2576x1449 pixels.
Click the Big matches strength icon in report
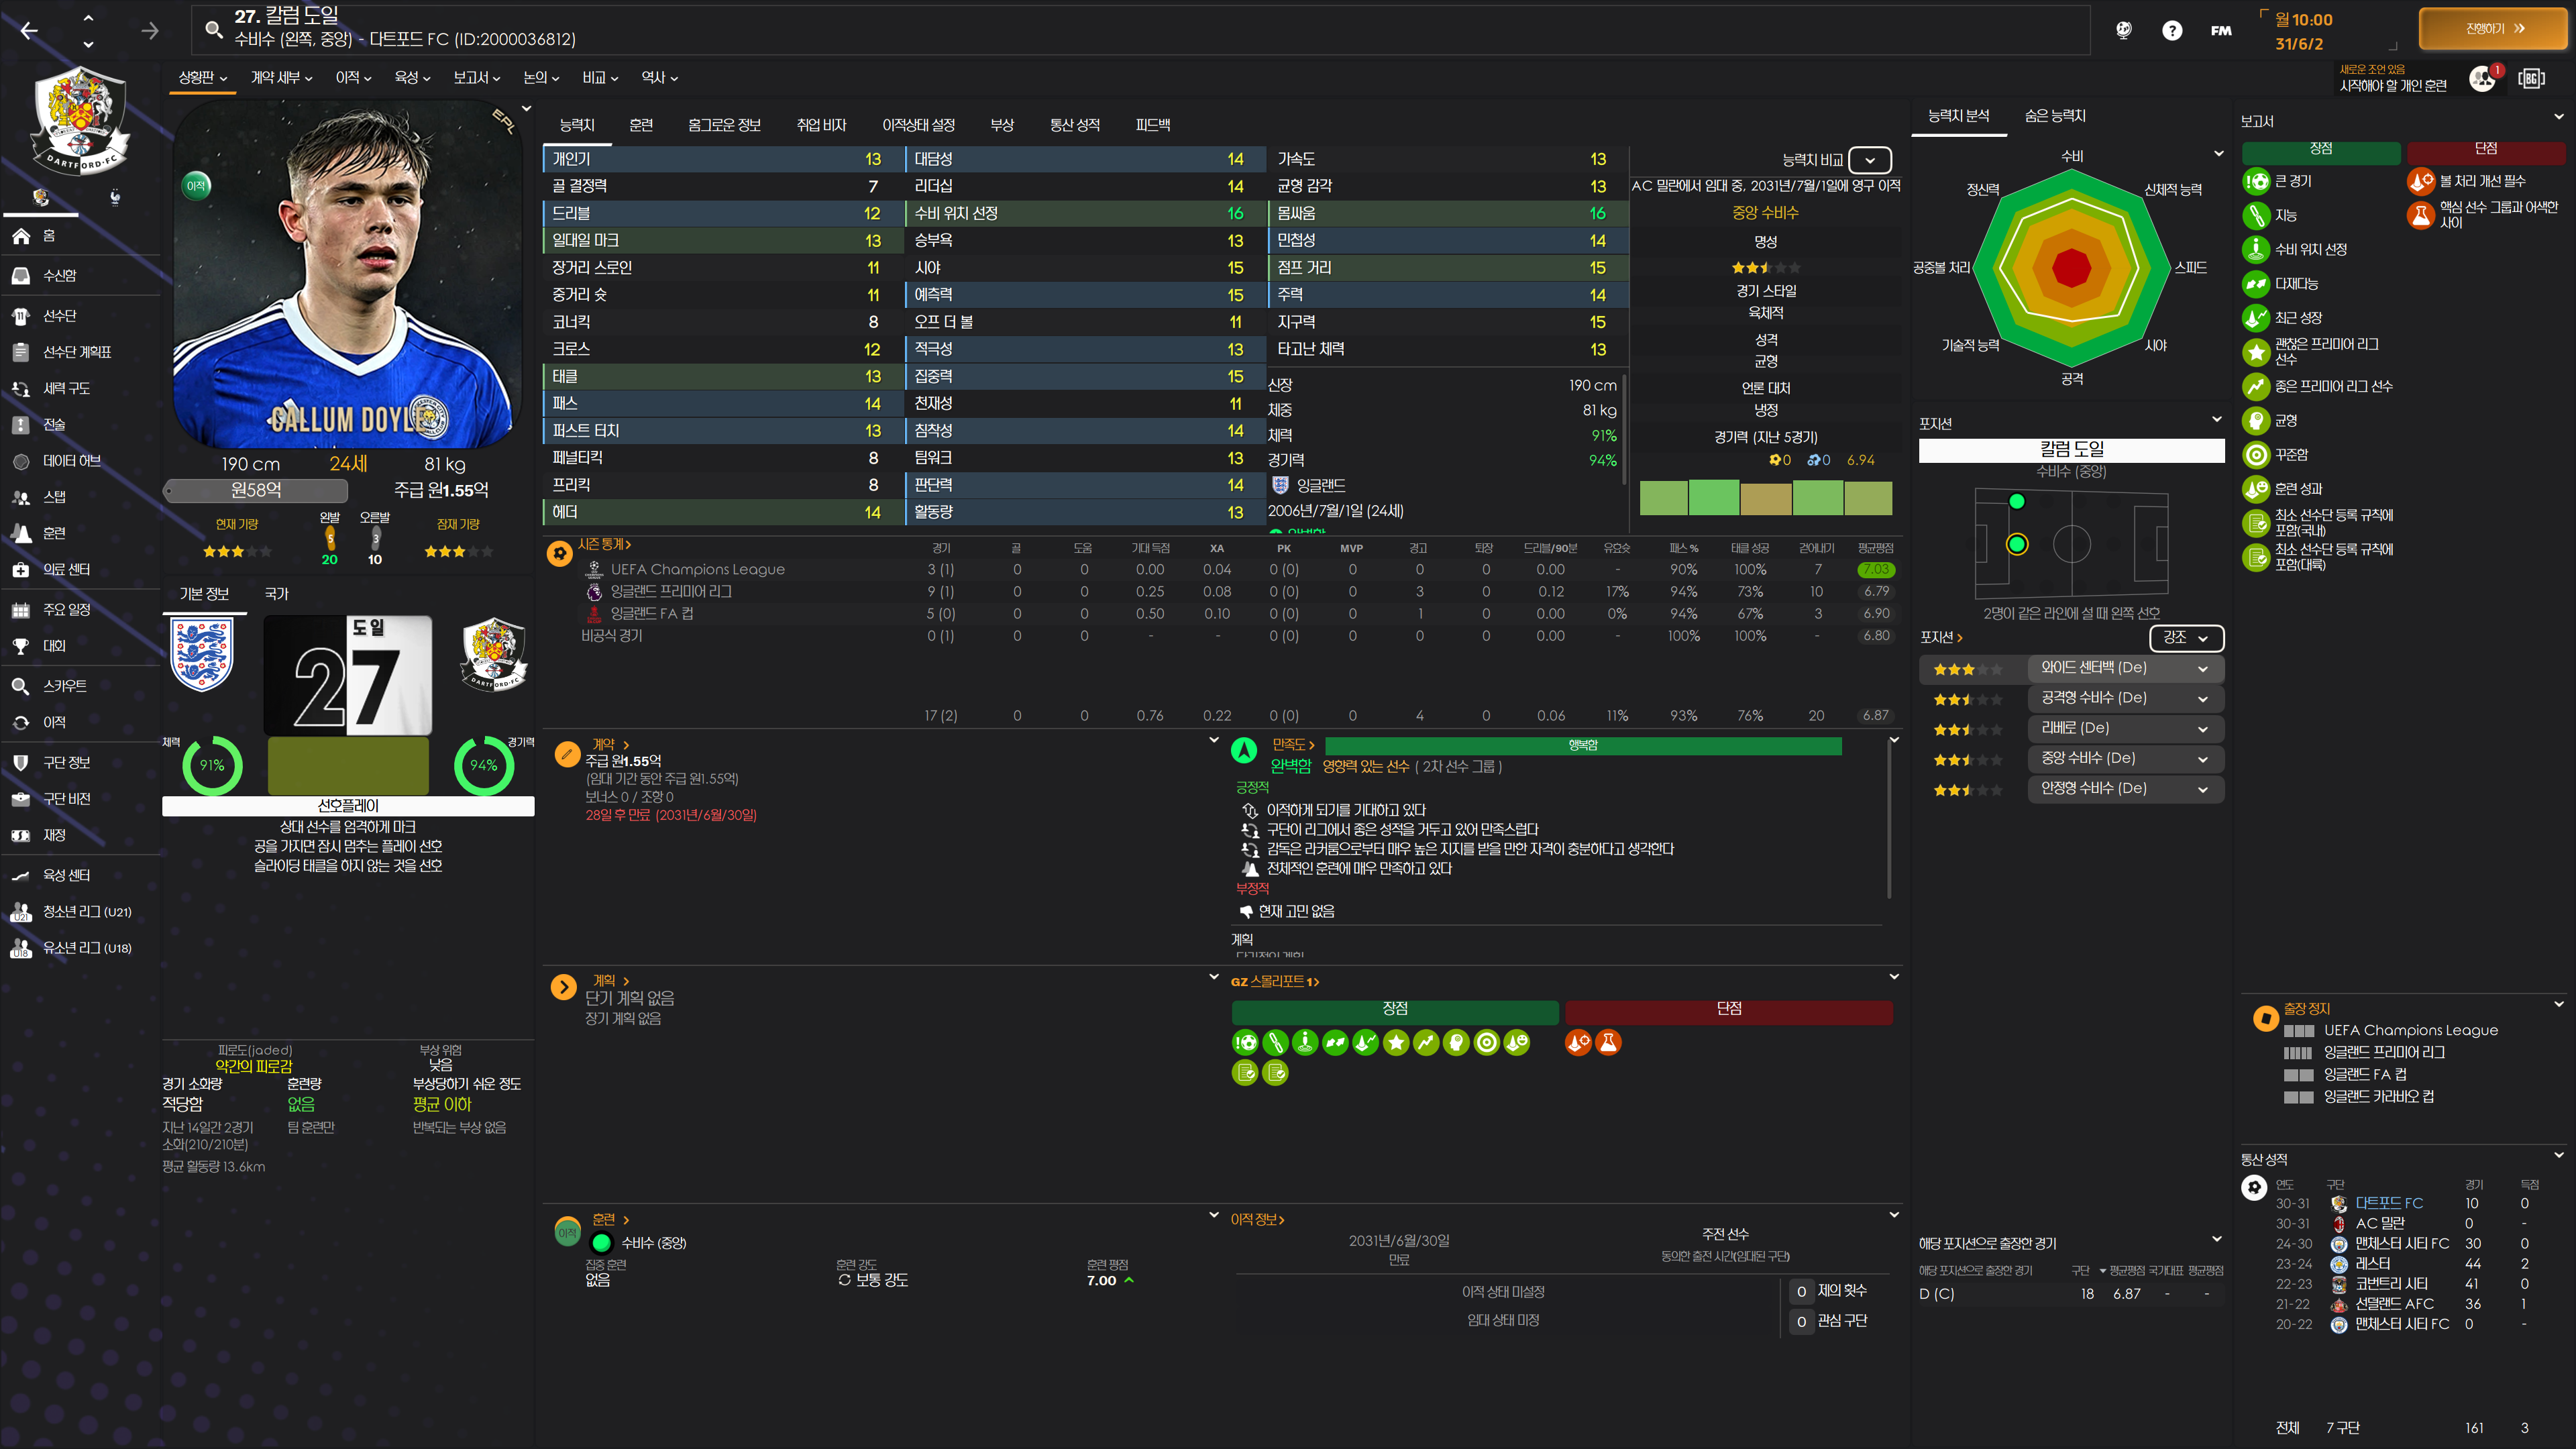click(x=2256, y=181)
